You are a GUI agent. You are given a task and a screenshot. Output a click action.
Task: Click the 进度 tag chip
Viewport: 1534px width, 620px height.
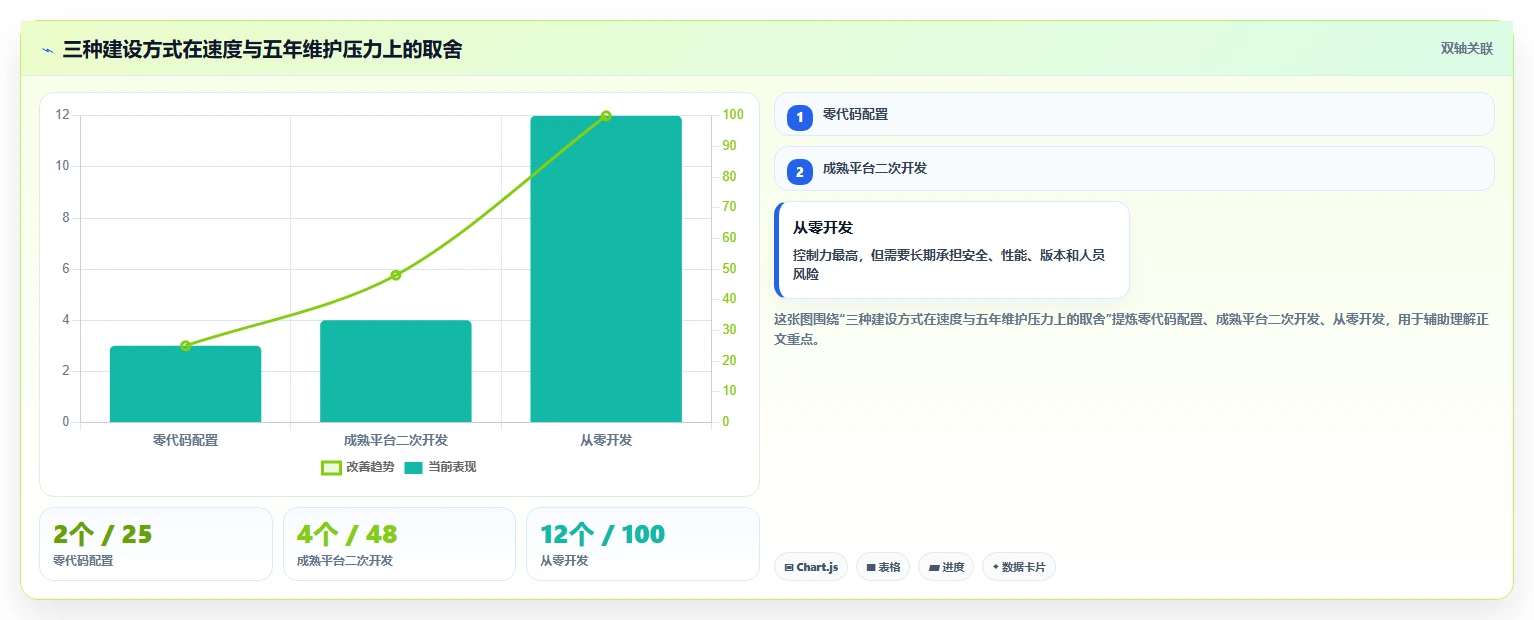point(946,567)
